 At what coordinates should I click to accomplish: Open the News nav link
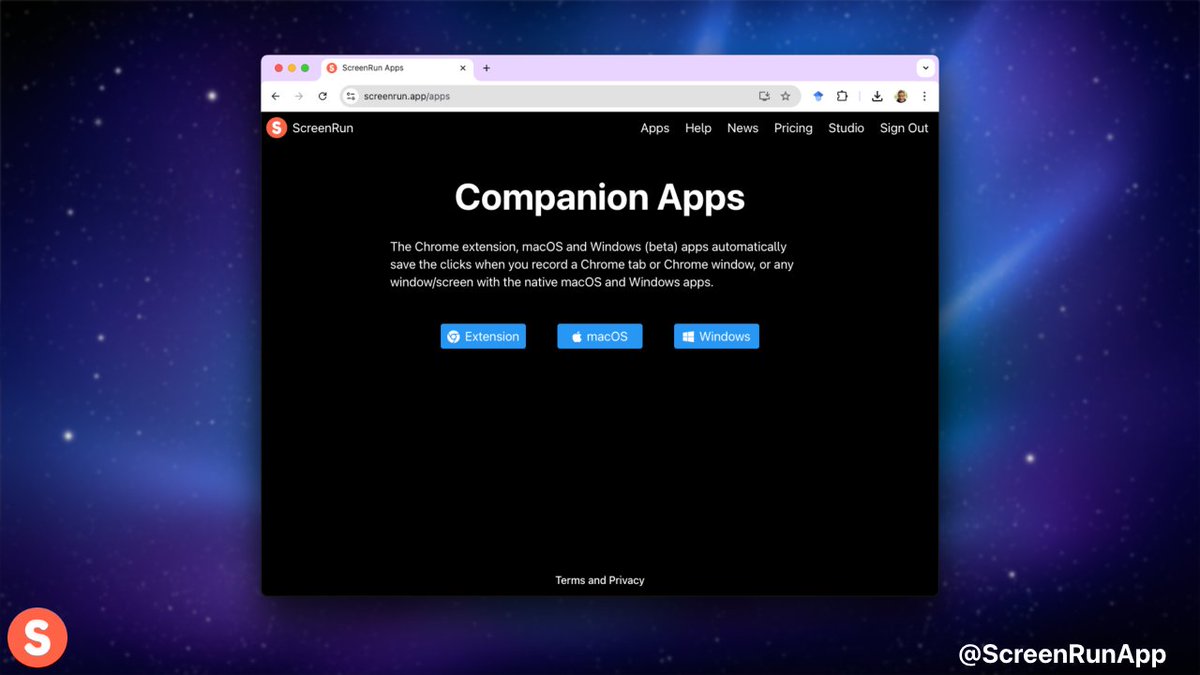click(743, 128)
